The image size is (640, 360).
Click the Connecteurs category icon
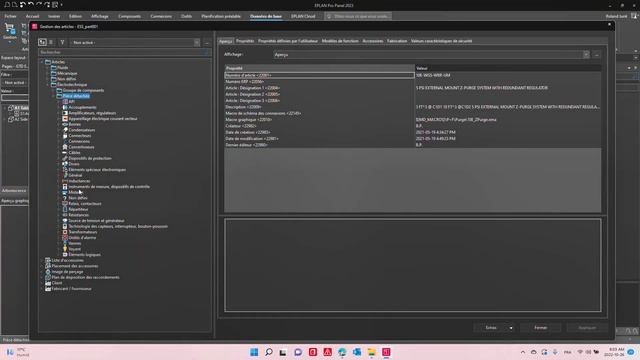tap(65, 136)
